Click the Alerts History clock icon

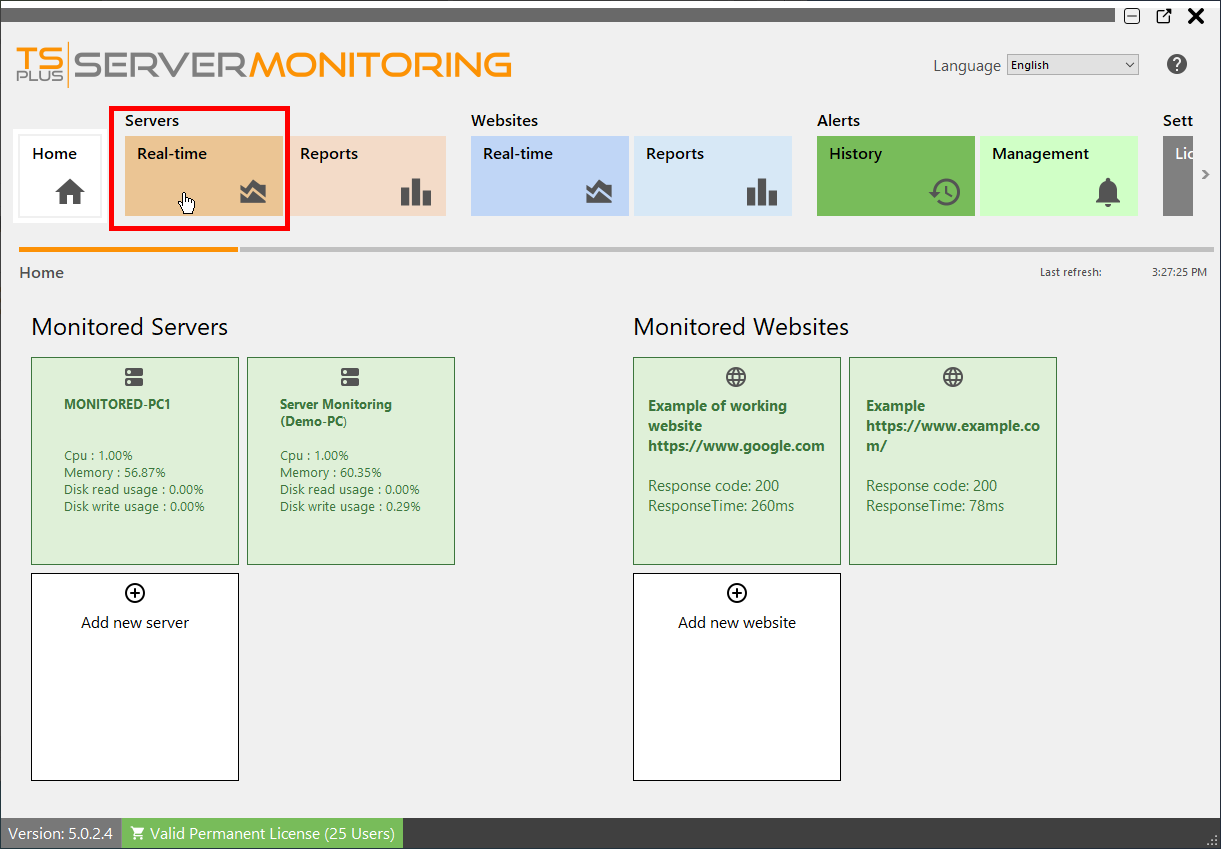coord(944,191)
